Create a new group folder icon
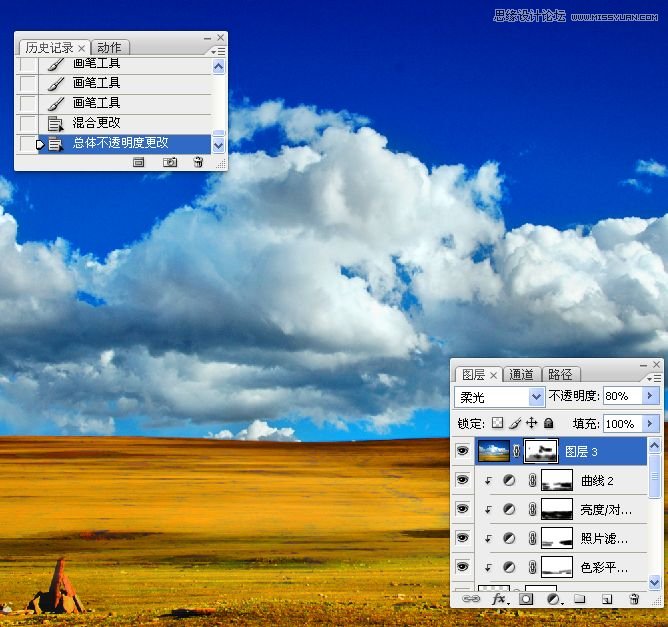 tap(579, 599)
